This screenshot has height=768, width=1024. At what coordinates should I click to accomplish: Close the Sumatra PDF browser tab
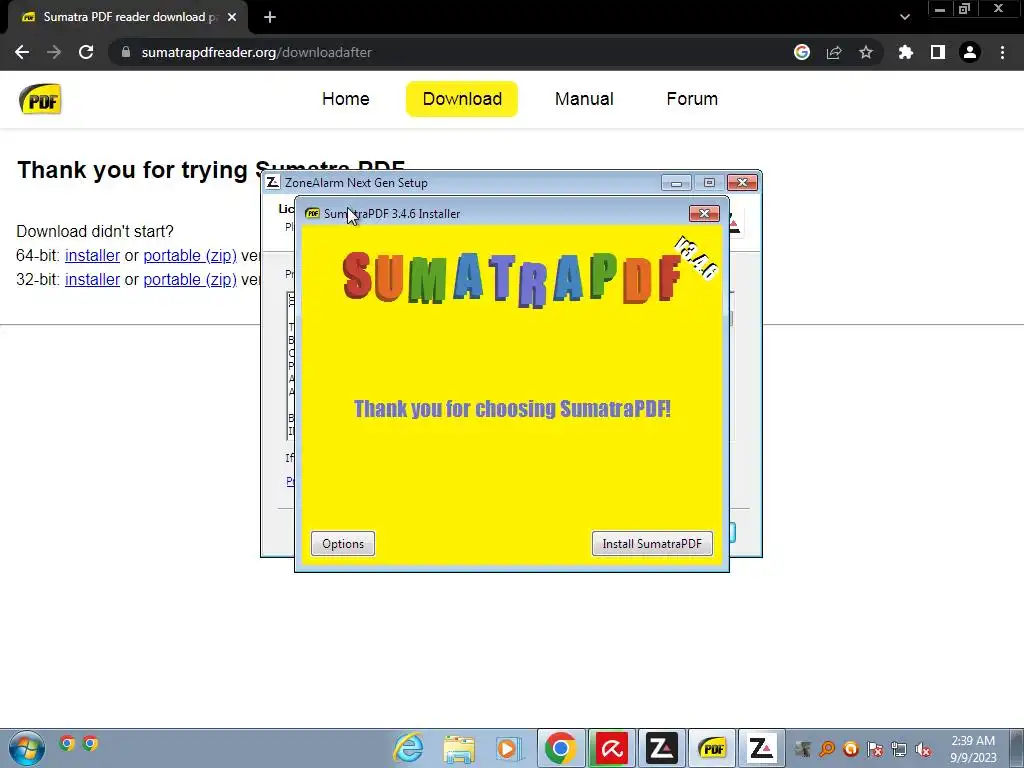232,17
